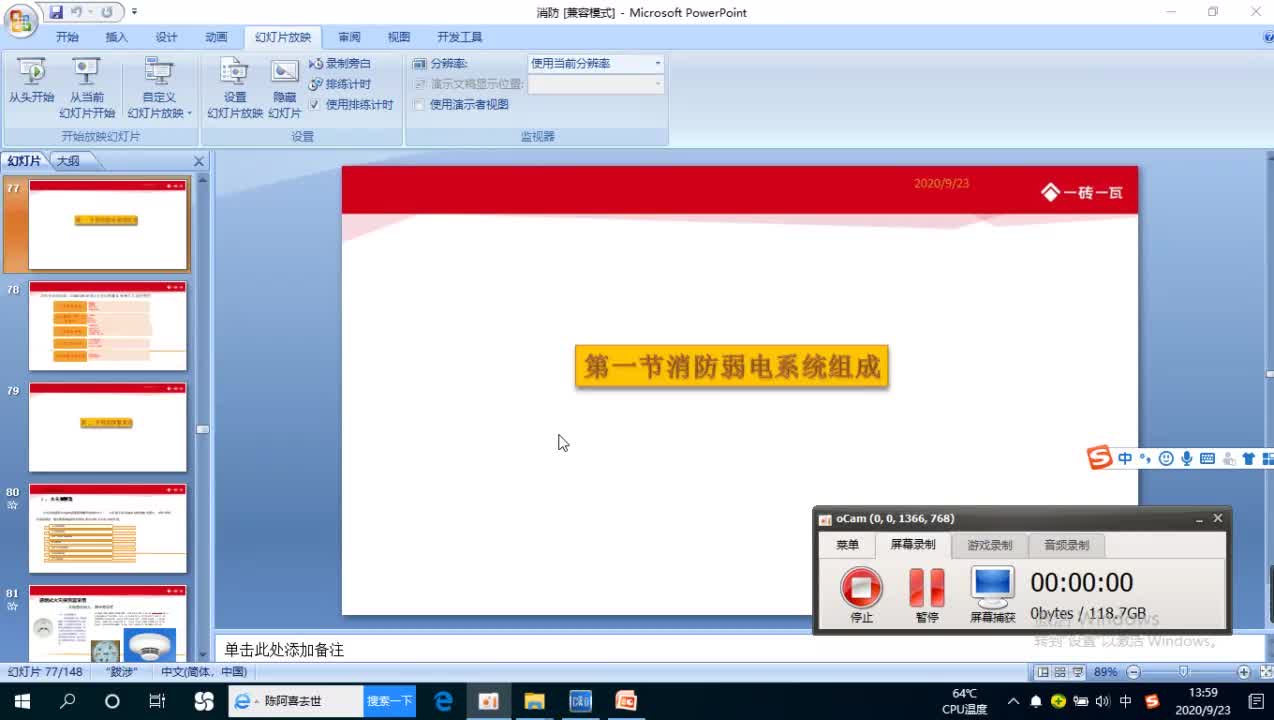This screenshot has width=1274, height=720.
Task: Open quick-access toolbar customize arrow
Action: pos(135,13)
